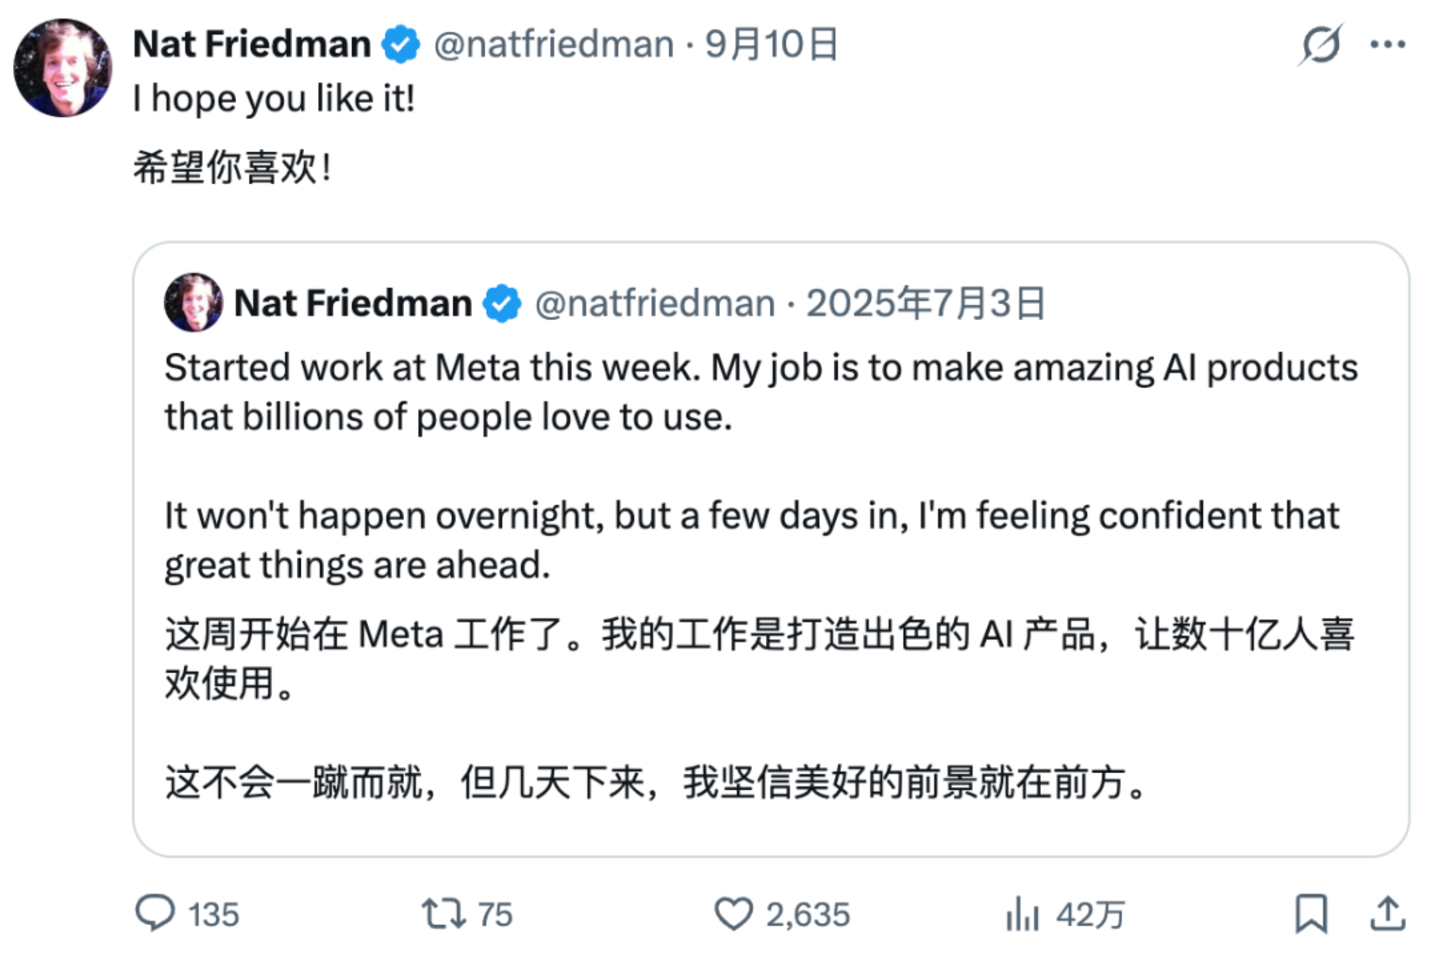Open the 9月10日 tweet timestamp
The height and width of the screenshot is (958, 1439).
coord(771,44)
